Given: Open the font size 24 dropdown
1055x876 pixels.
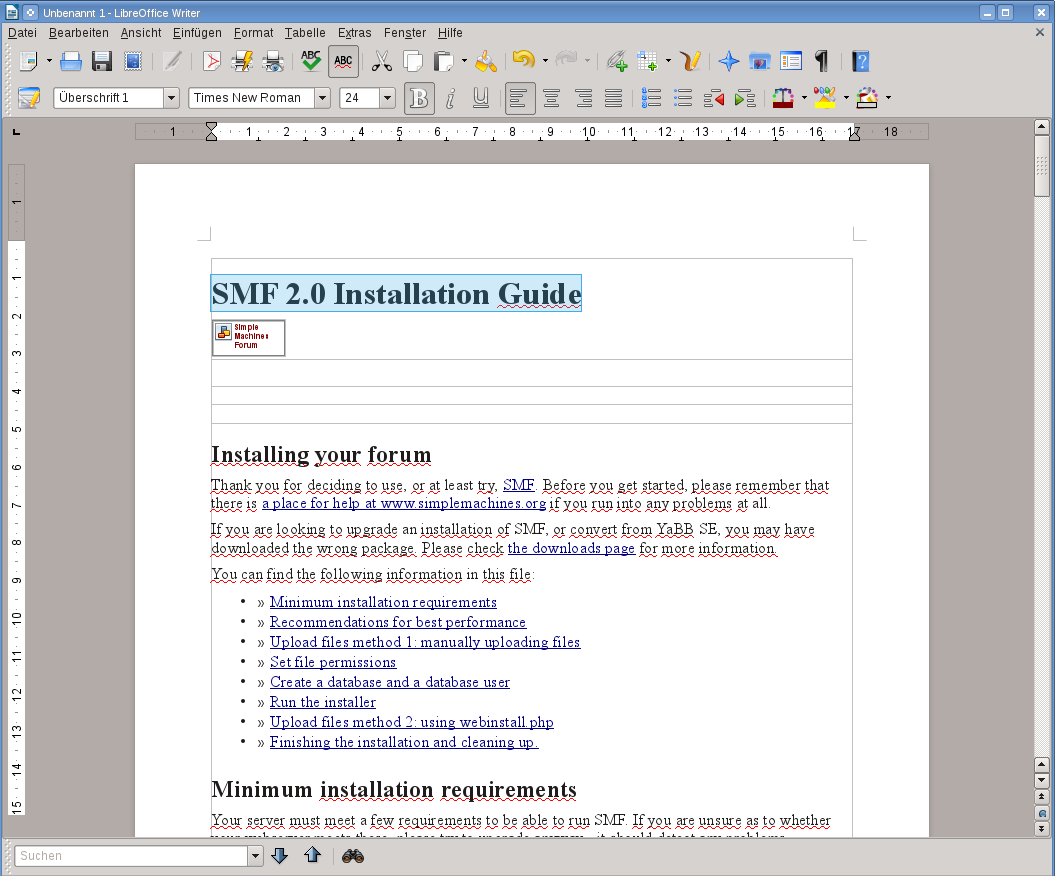Looking at the screenshot, I should pyautogui.click(x=387, y=98).
